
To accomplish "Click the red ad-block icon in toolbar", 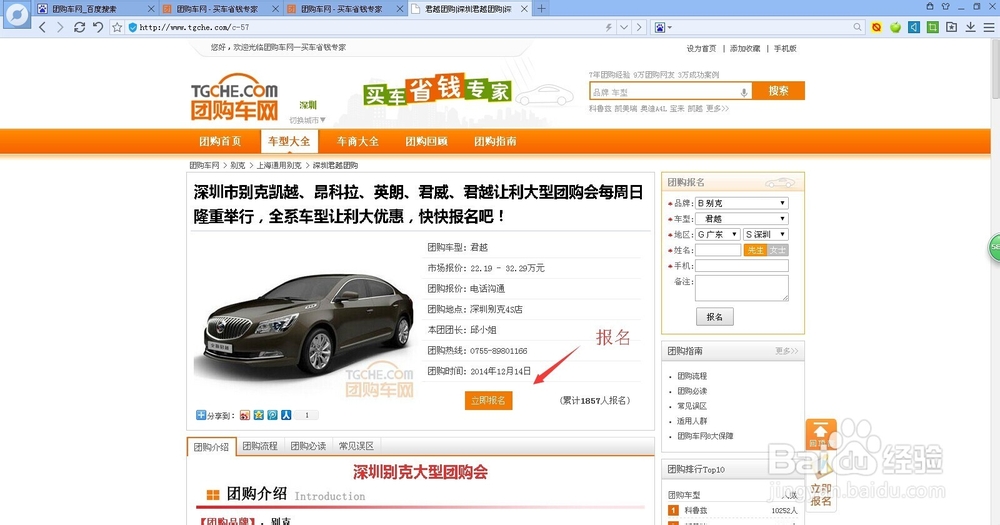I will pyautogui.click(x=876, y=27).
